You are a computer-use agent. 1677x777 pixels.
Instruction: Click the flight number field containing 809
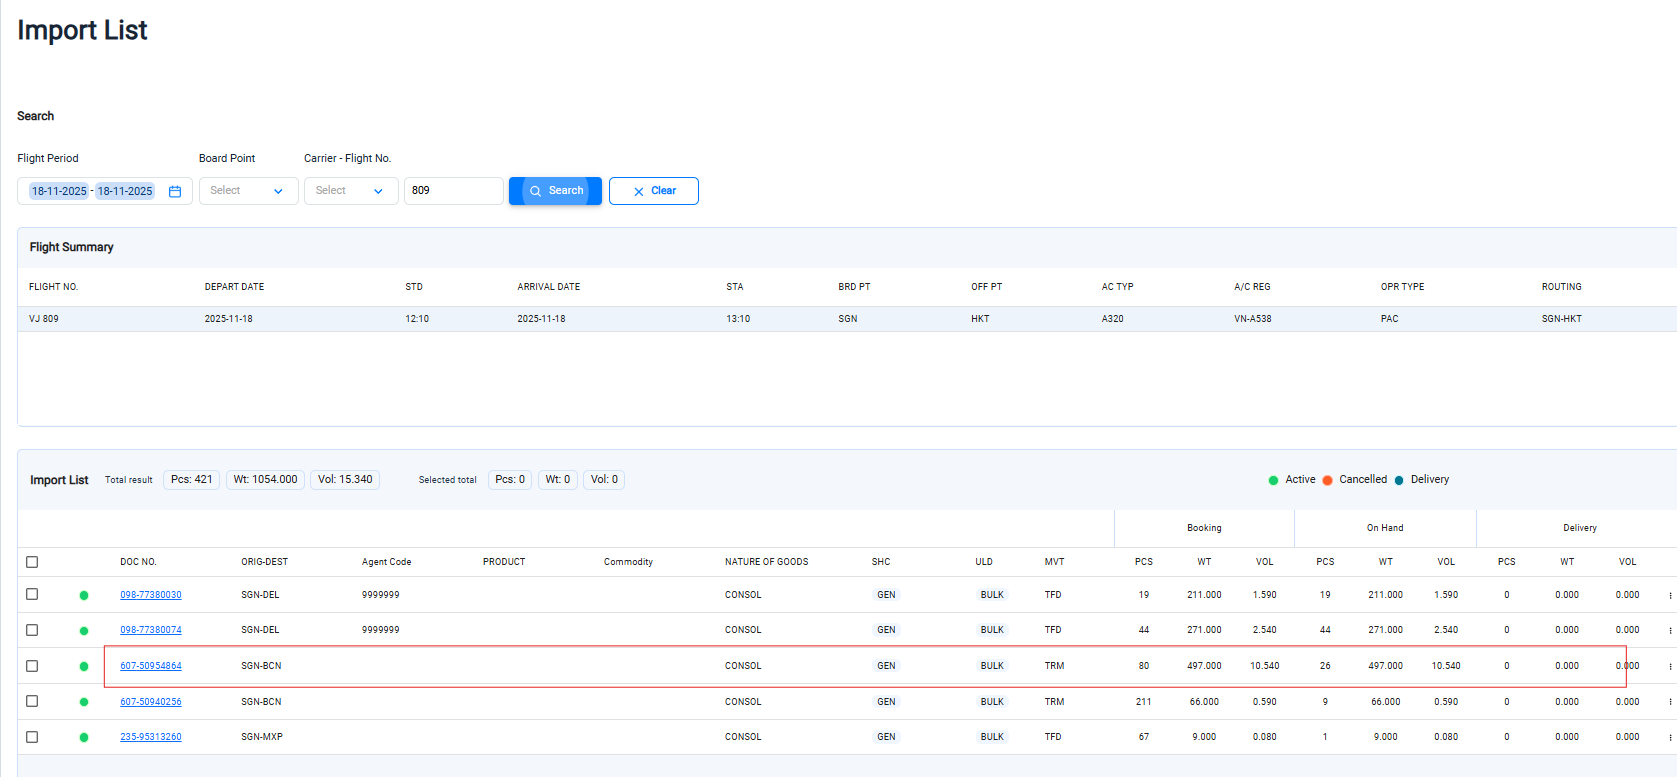pyautogui.click(x=453, y=191)
